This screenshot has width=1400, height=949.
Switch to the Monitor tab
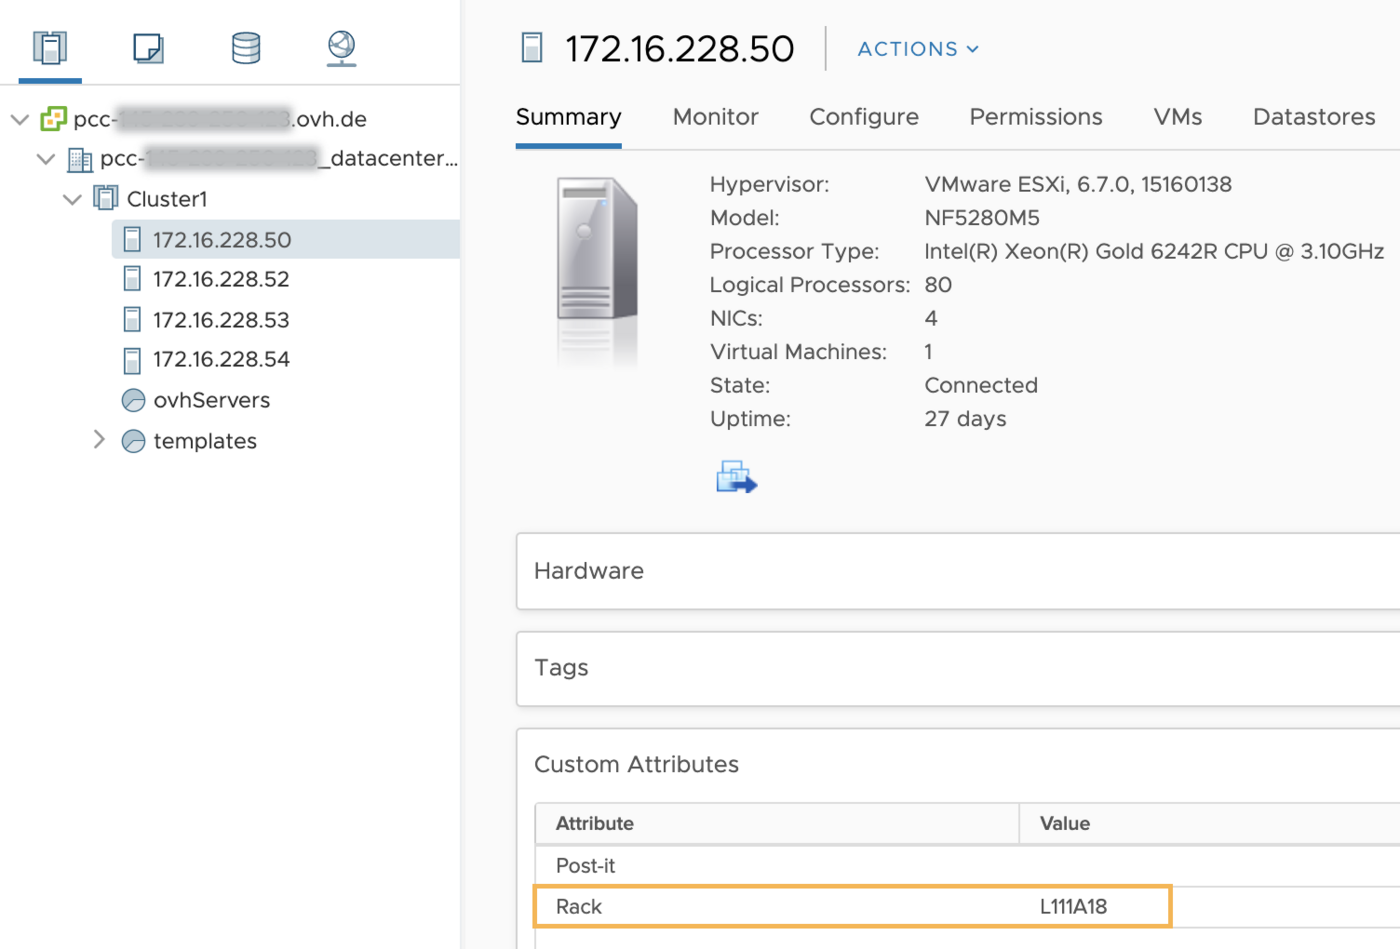click(x=715, y=117)
